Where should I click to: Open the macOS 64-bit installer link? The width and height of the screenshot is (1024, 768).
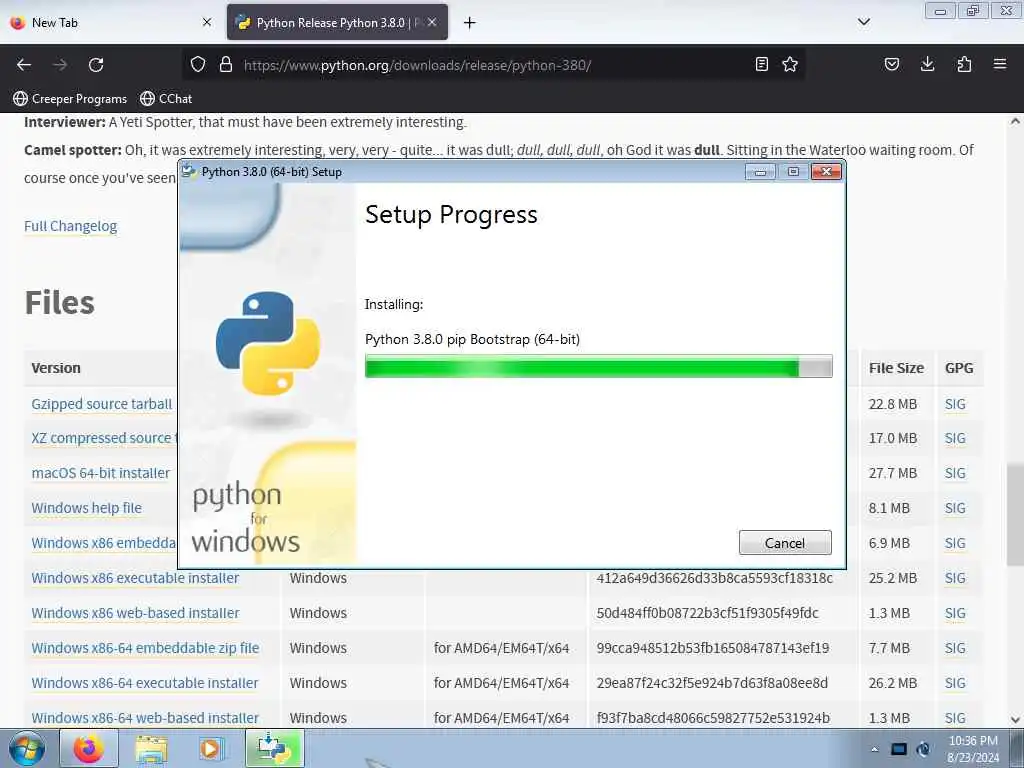(x=101, y=473)
